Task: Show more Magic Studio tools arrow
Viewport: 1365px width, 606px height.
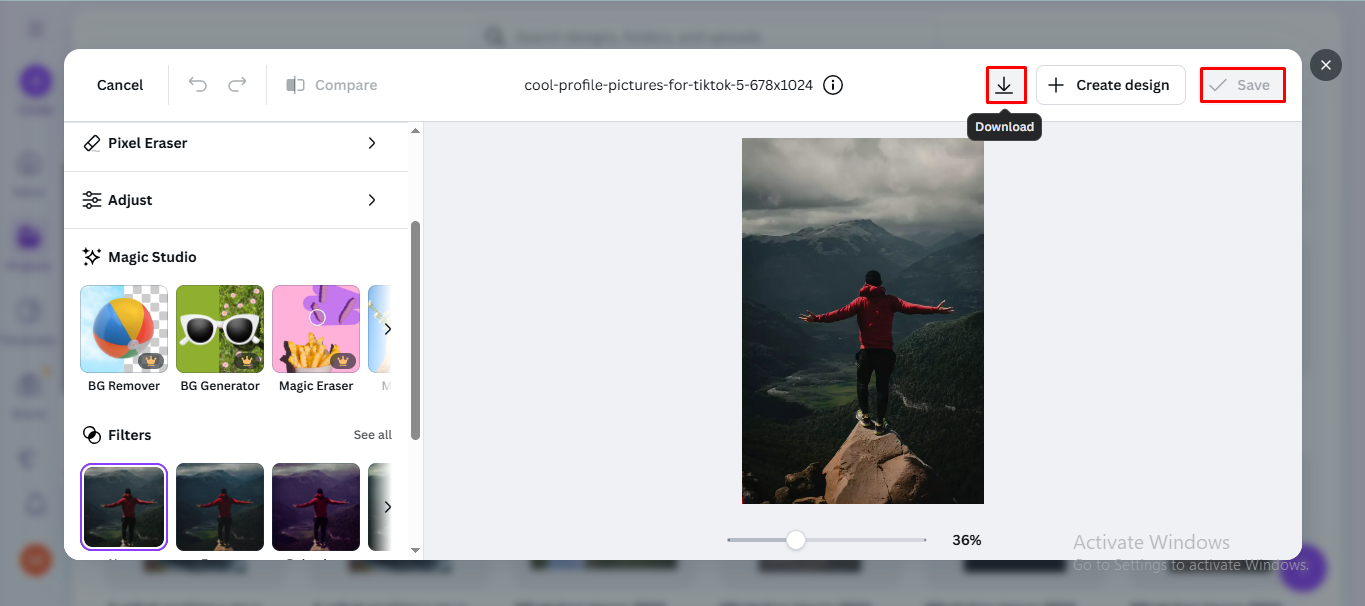Action: click(387, 329)
